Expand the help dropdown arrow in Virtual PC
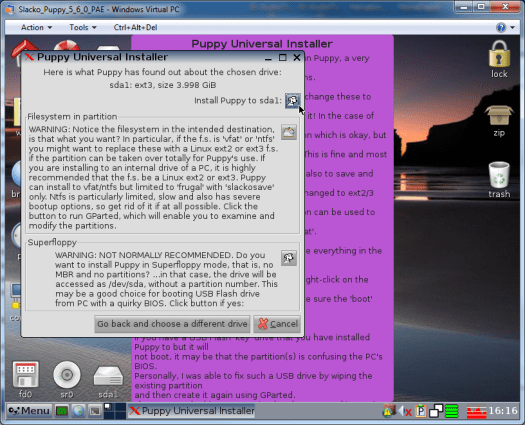525x425 pixels. click(x=513, y=27)
